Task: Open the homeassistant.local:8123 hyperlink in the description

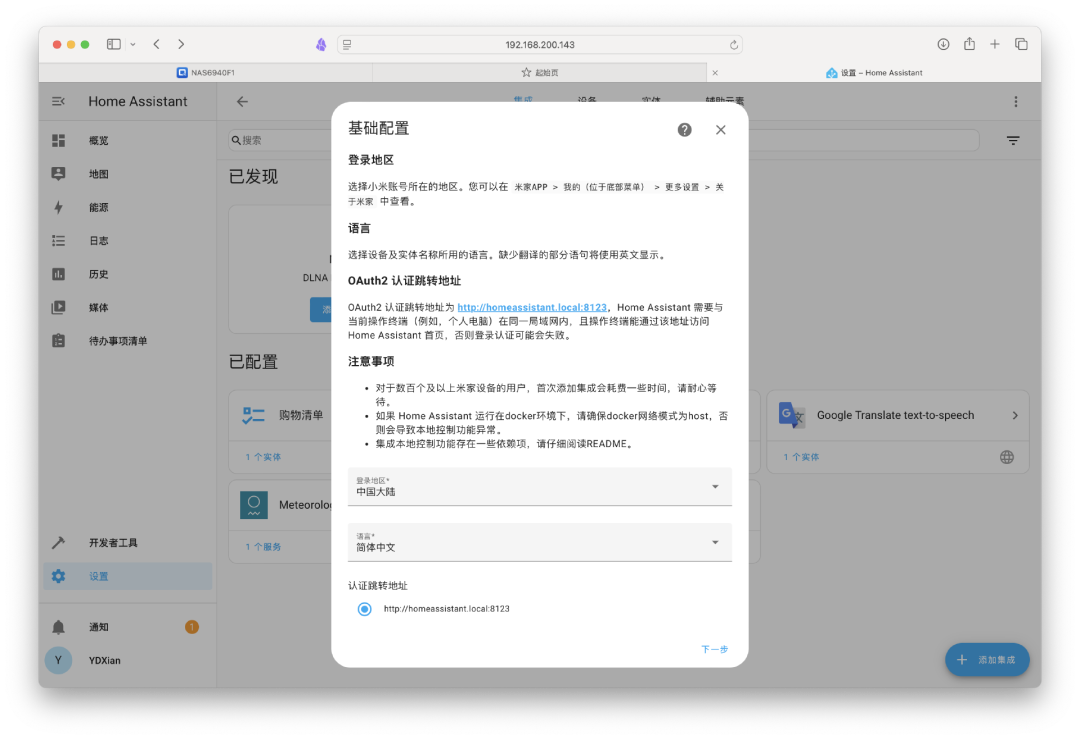Action: (532, 308)
